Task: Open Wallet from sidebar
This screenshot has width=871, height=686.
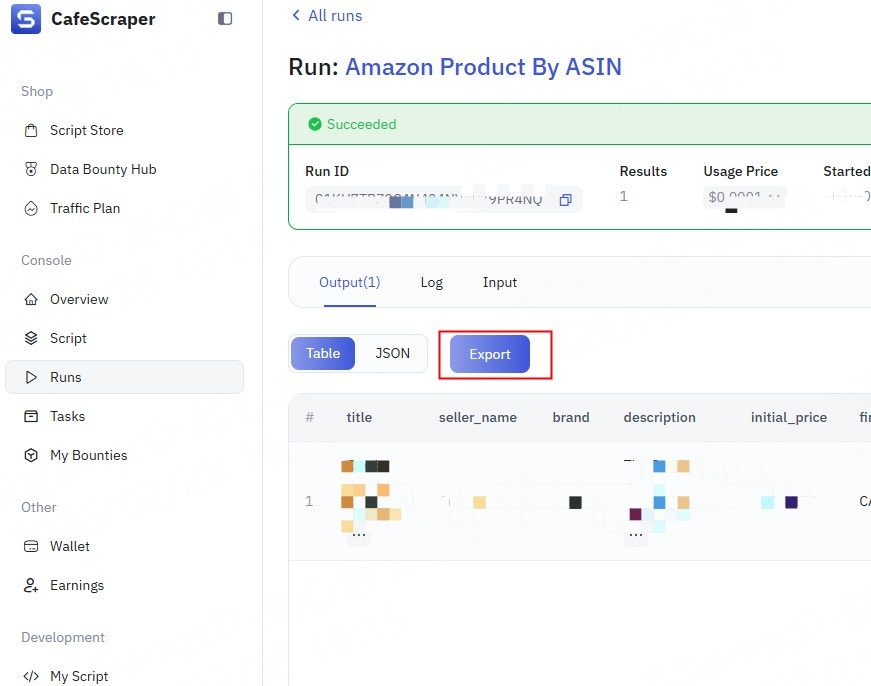Action: [69, 547]
